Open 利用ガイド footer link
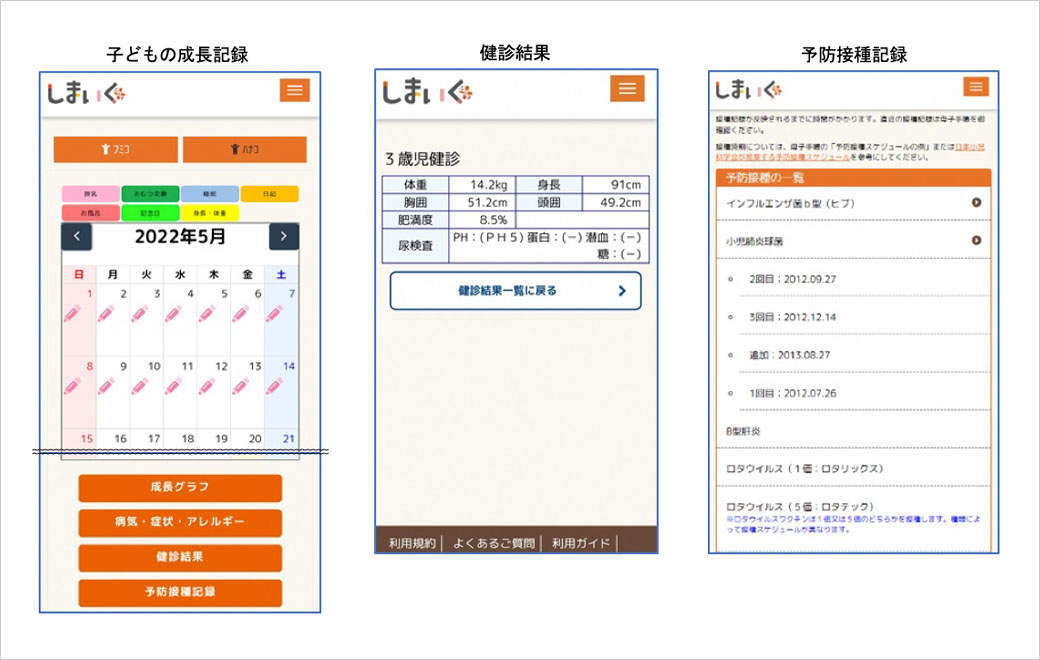The image size is (1040, 660). (x=581, y=543)
